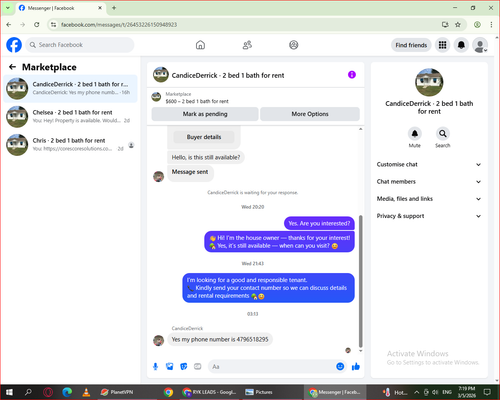
Task: Click Mark as pending button
Action: [205, 114]
